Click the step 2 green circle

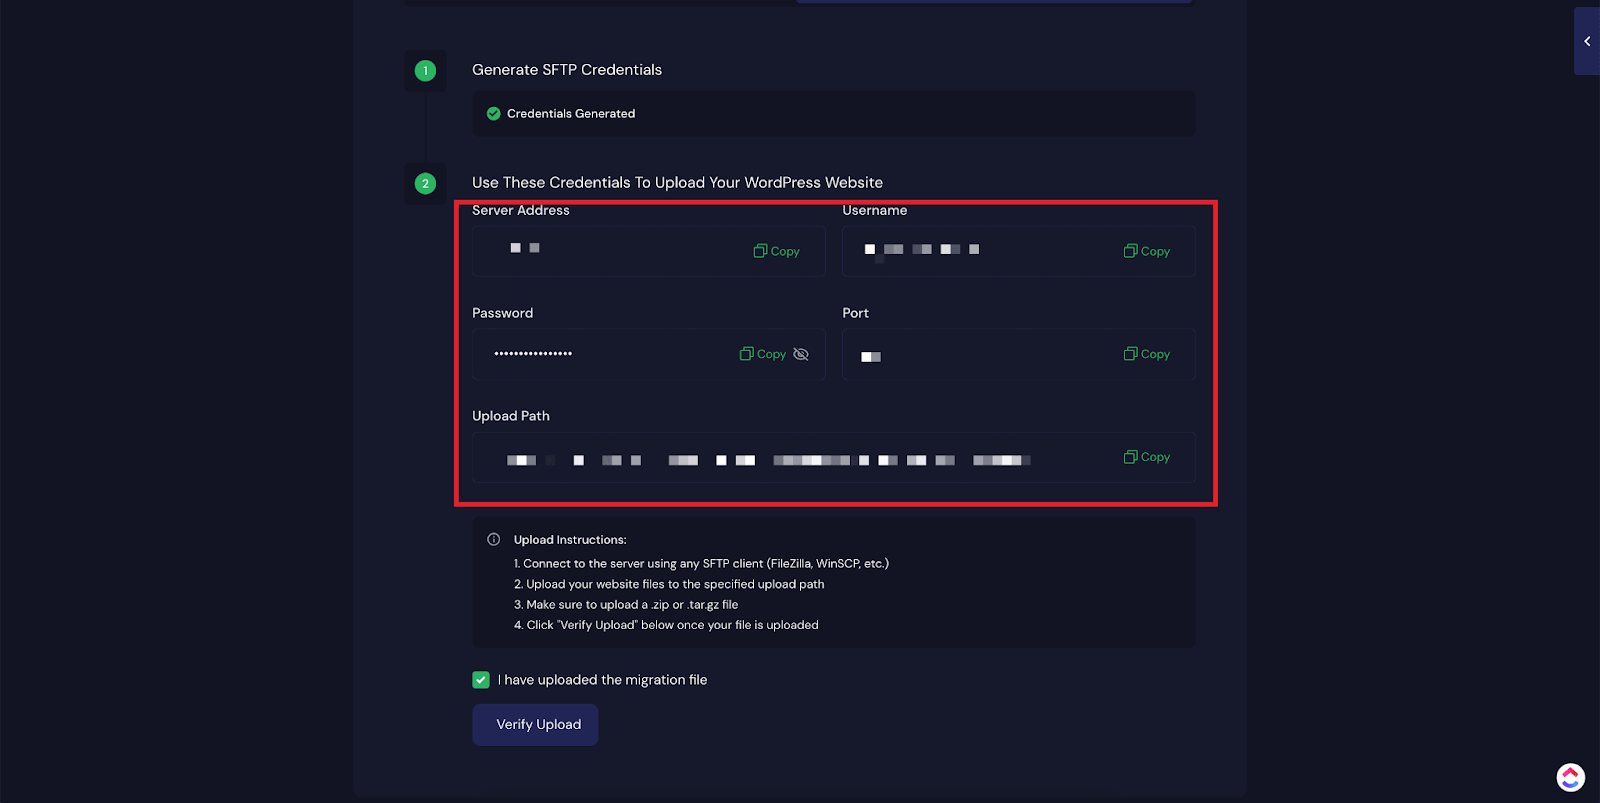[x=425, y=184]
